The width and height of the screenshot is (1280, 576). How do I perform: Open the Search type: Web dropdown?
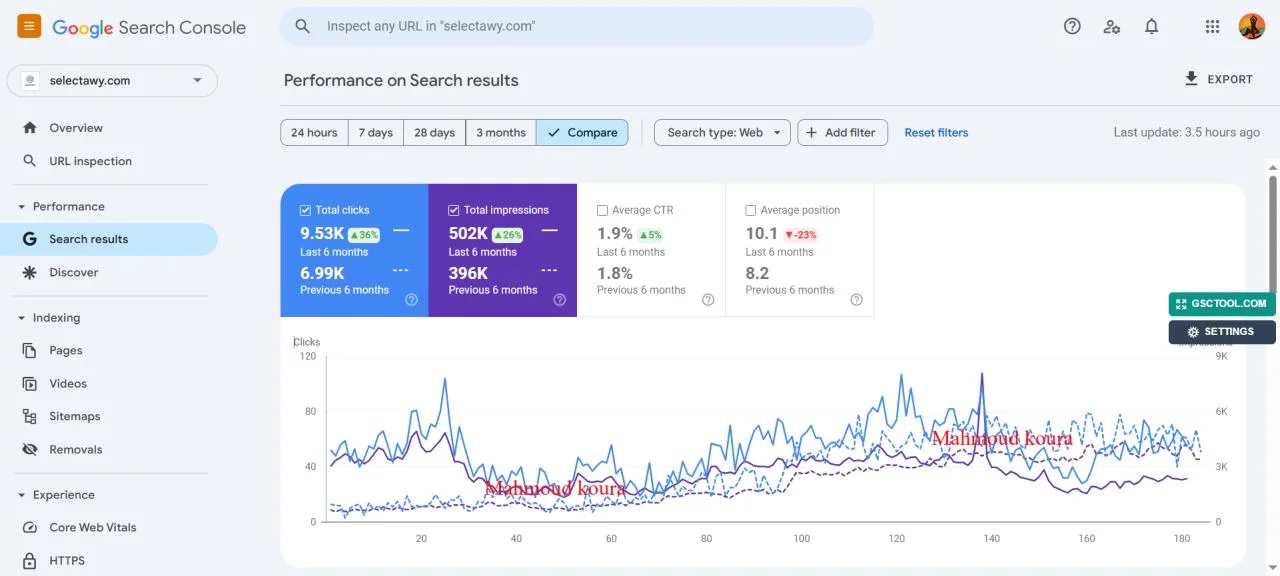pyautogui.click(x=722, y=133)
